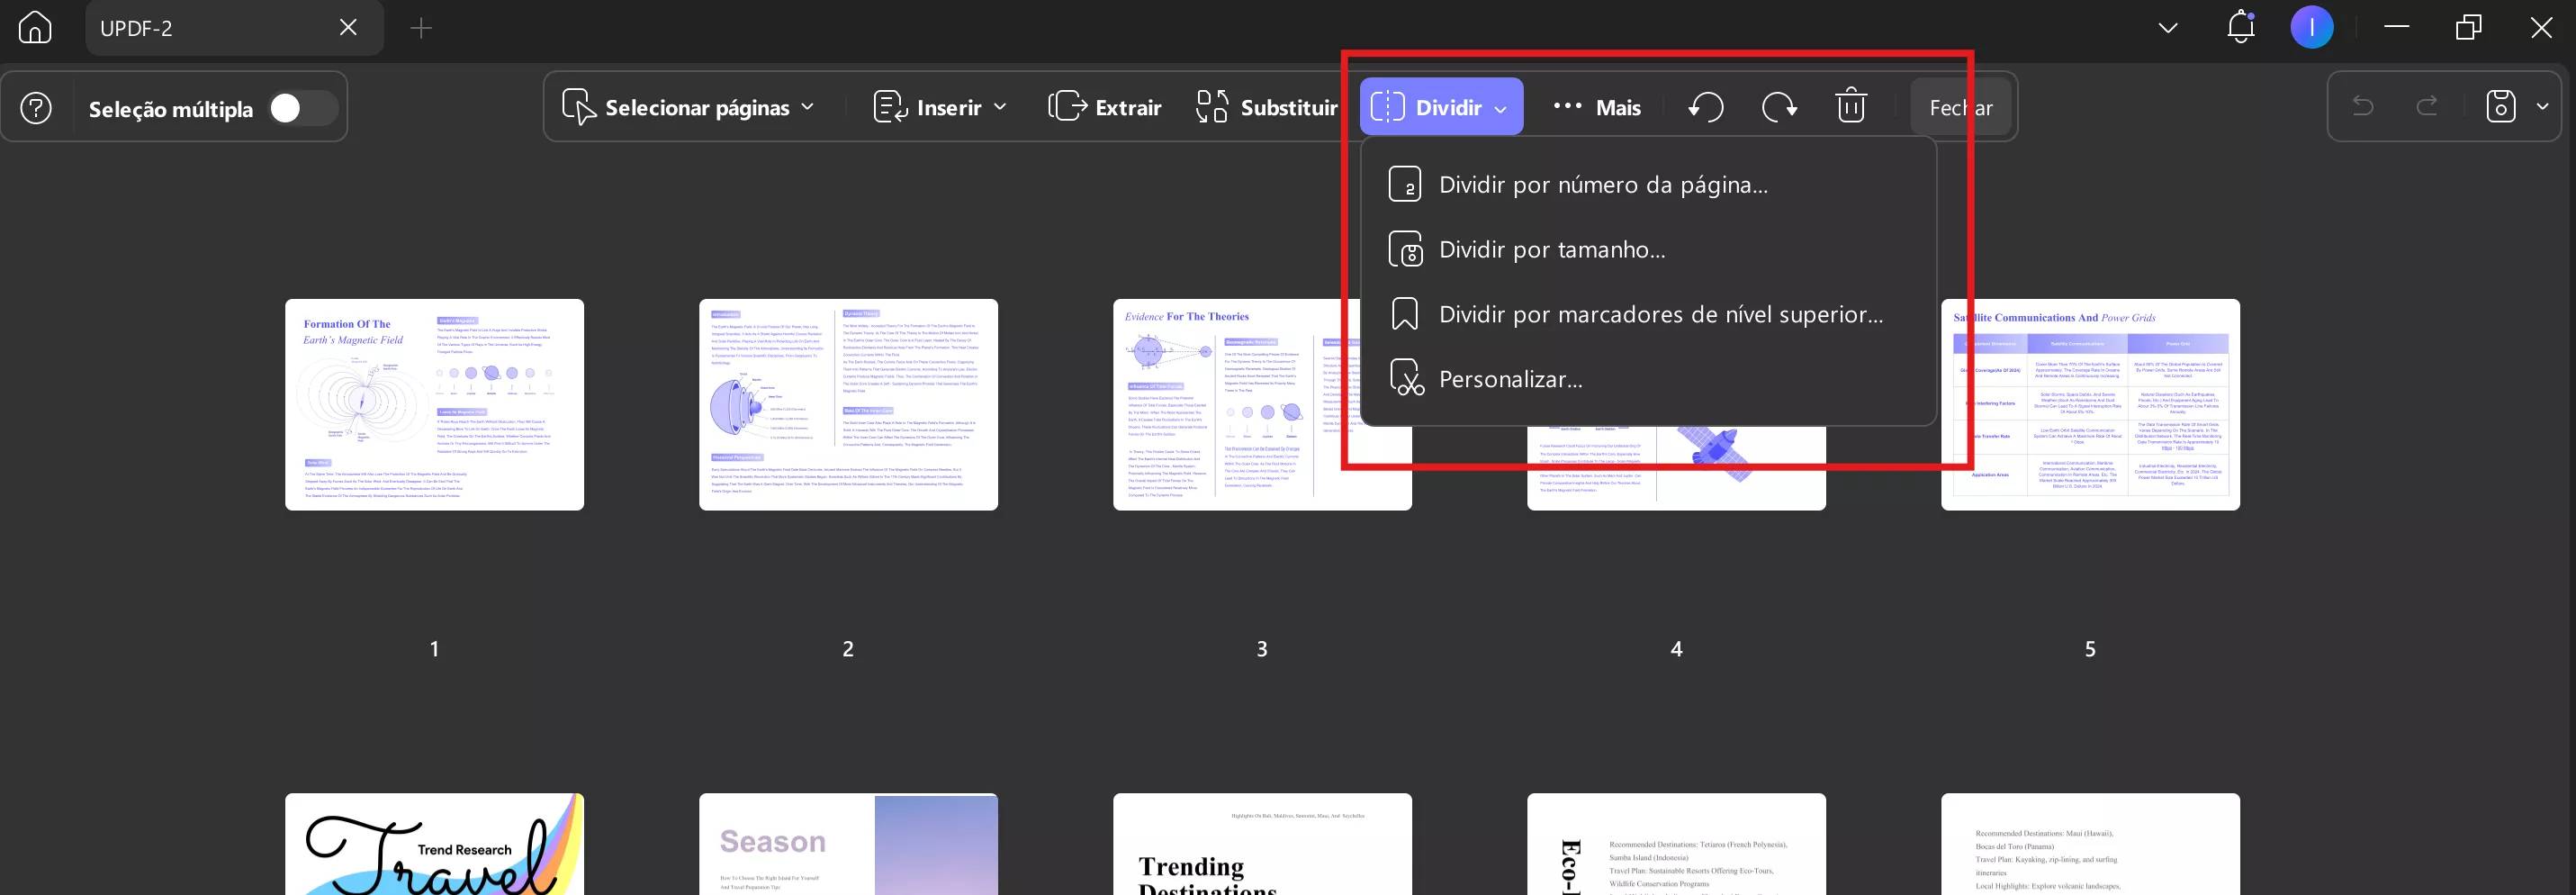Image resolution: width=2576 pixels, height=895 pixels.
Task: Open the notifications bell
Action: point(2241,27)
